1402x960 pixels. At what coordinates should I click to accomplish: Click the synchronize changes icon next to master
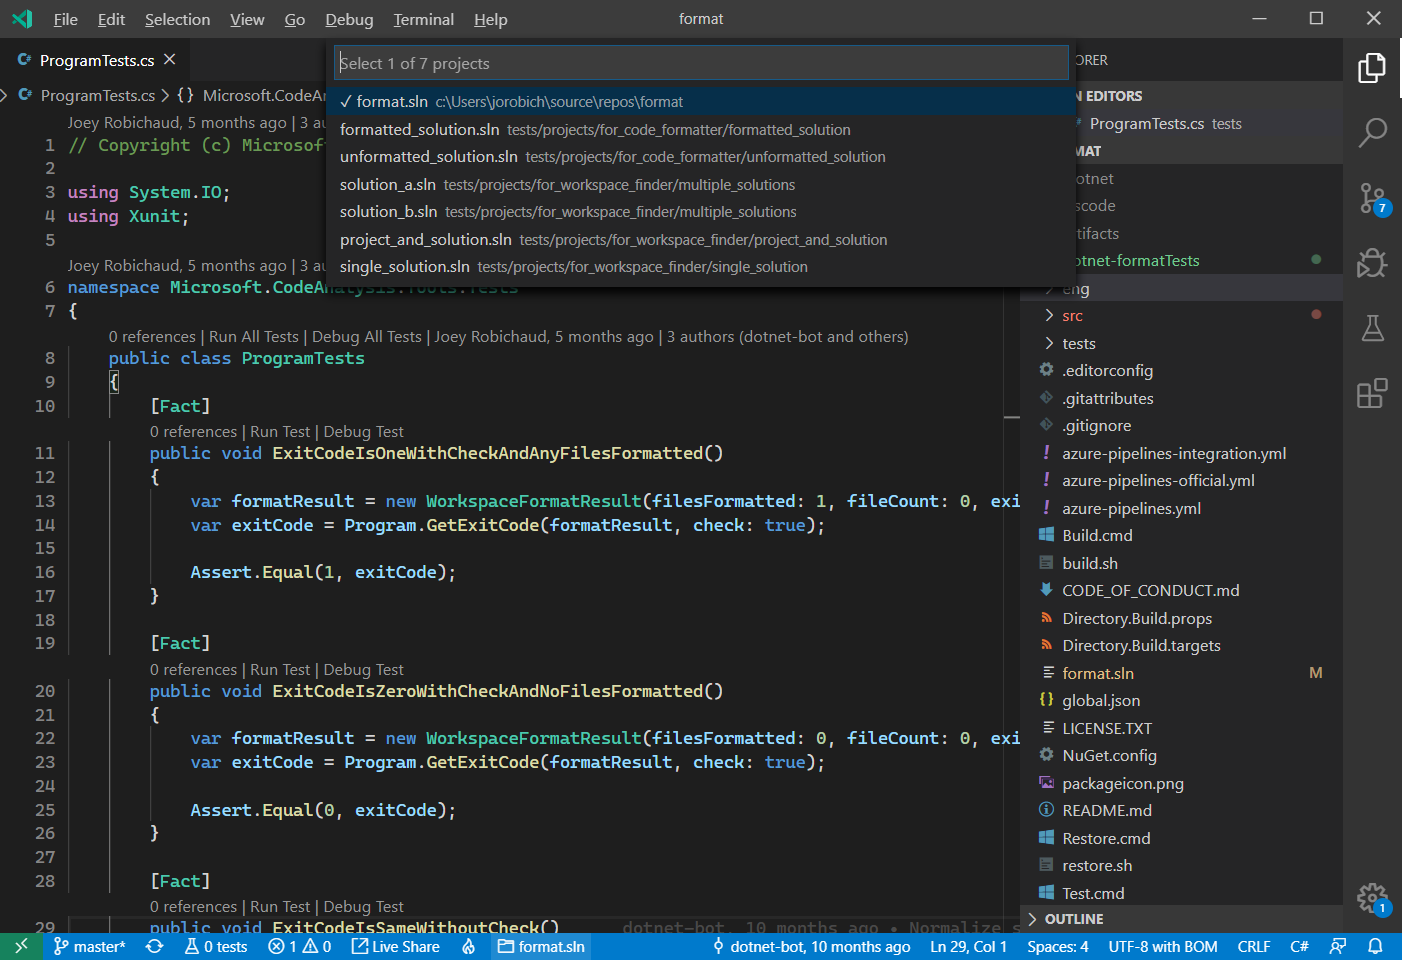coord(154,946)
